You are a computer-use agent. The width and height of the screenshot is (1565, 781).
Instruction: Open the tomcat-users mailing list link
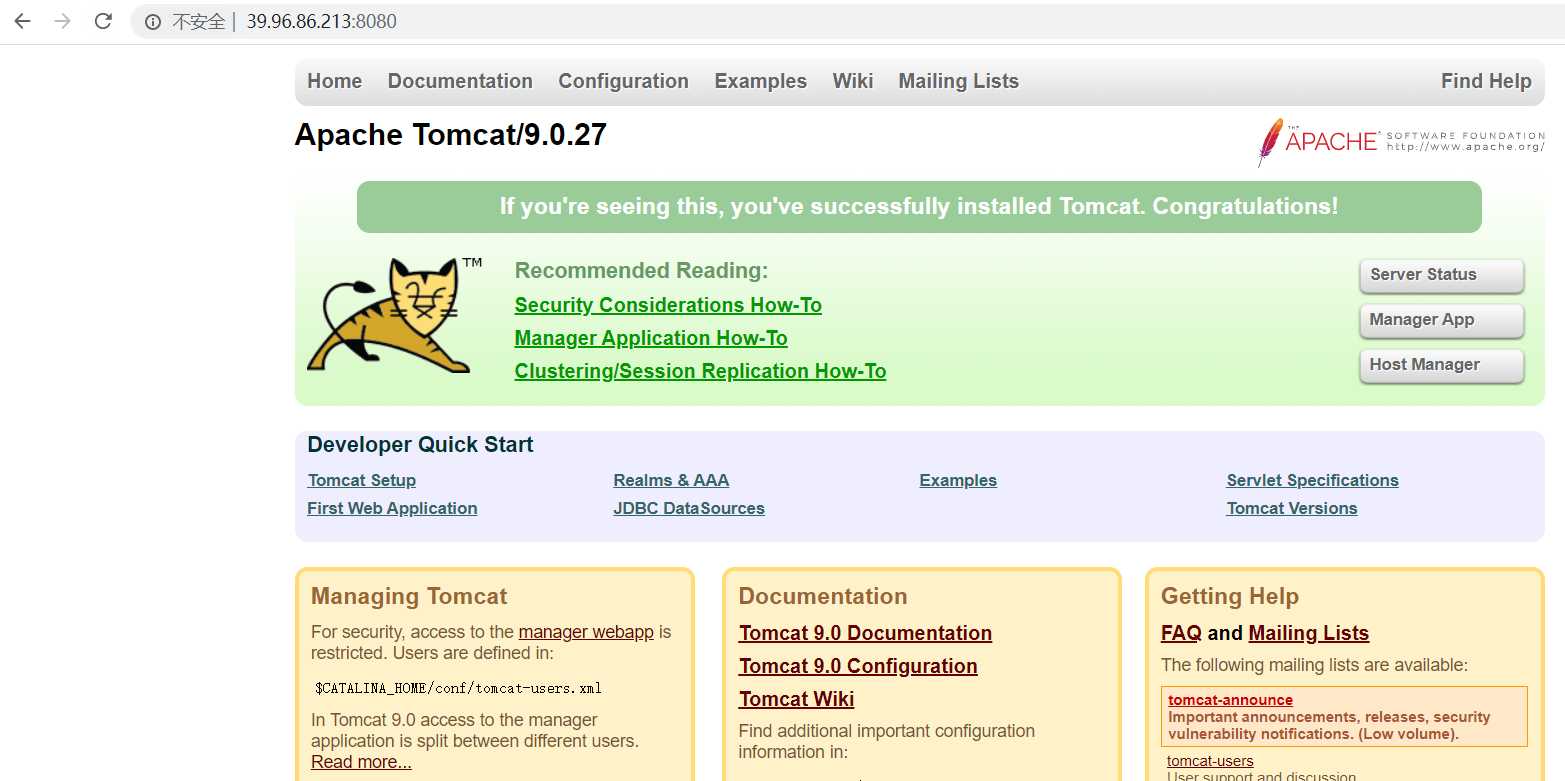1210,761
